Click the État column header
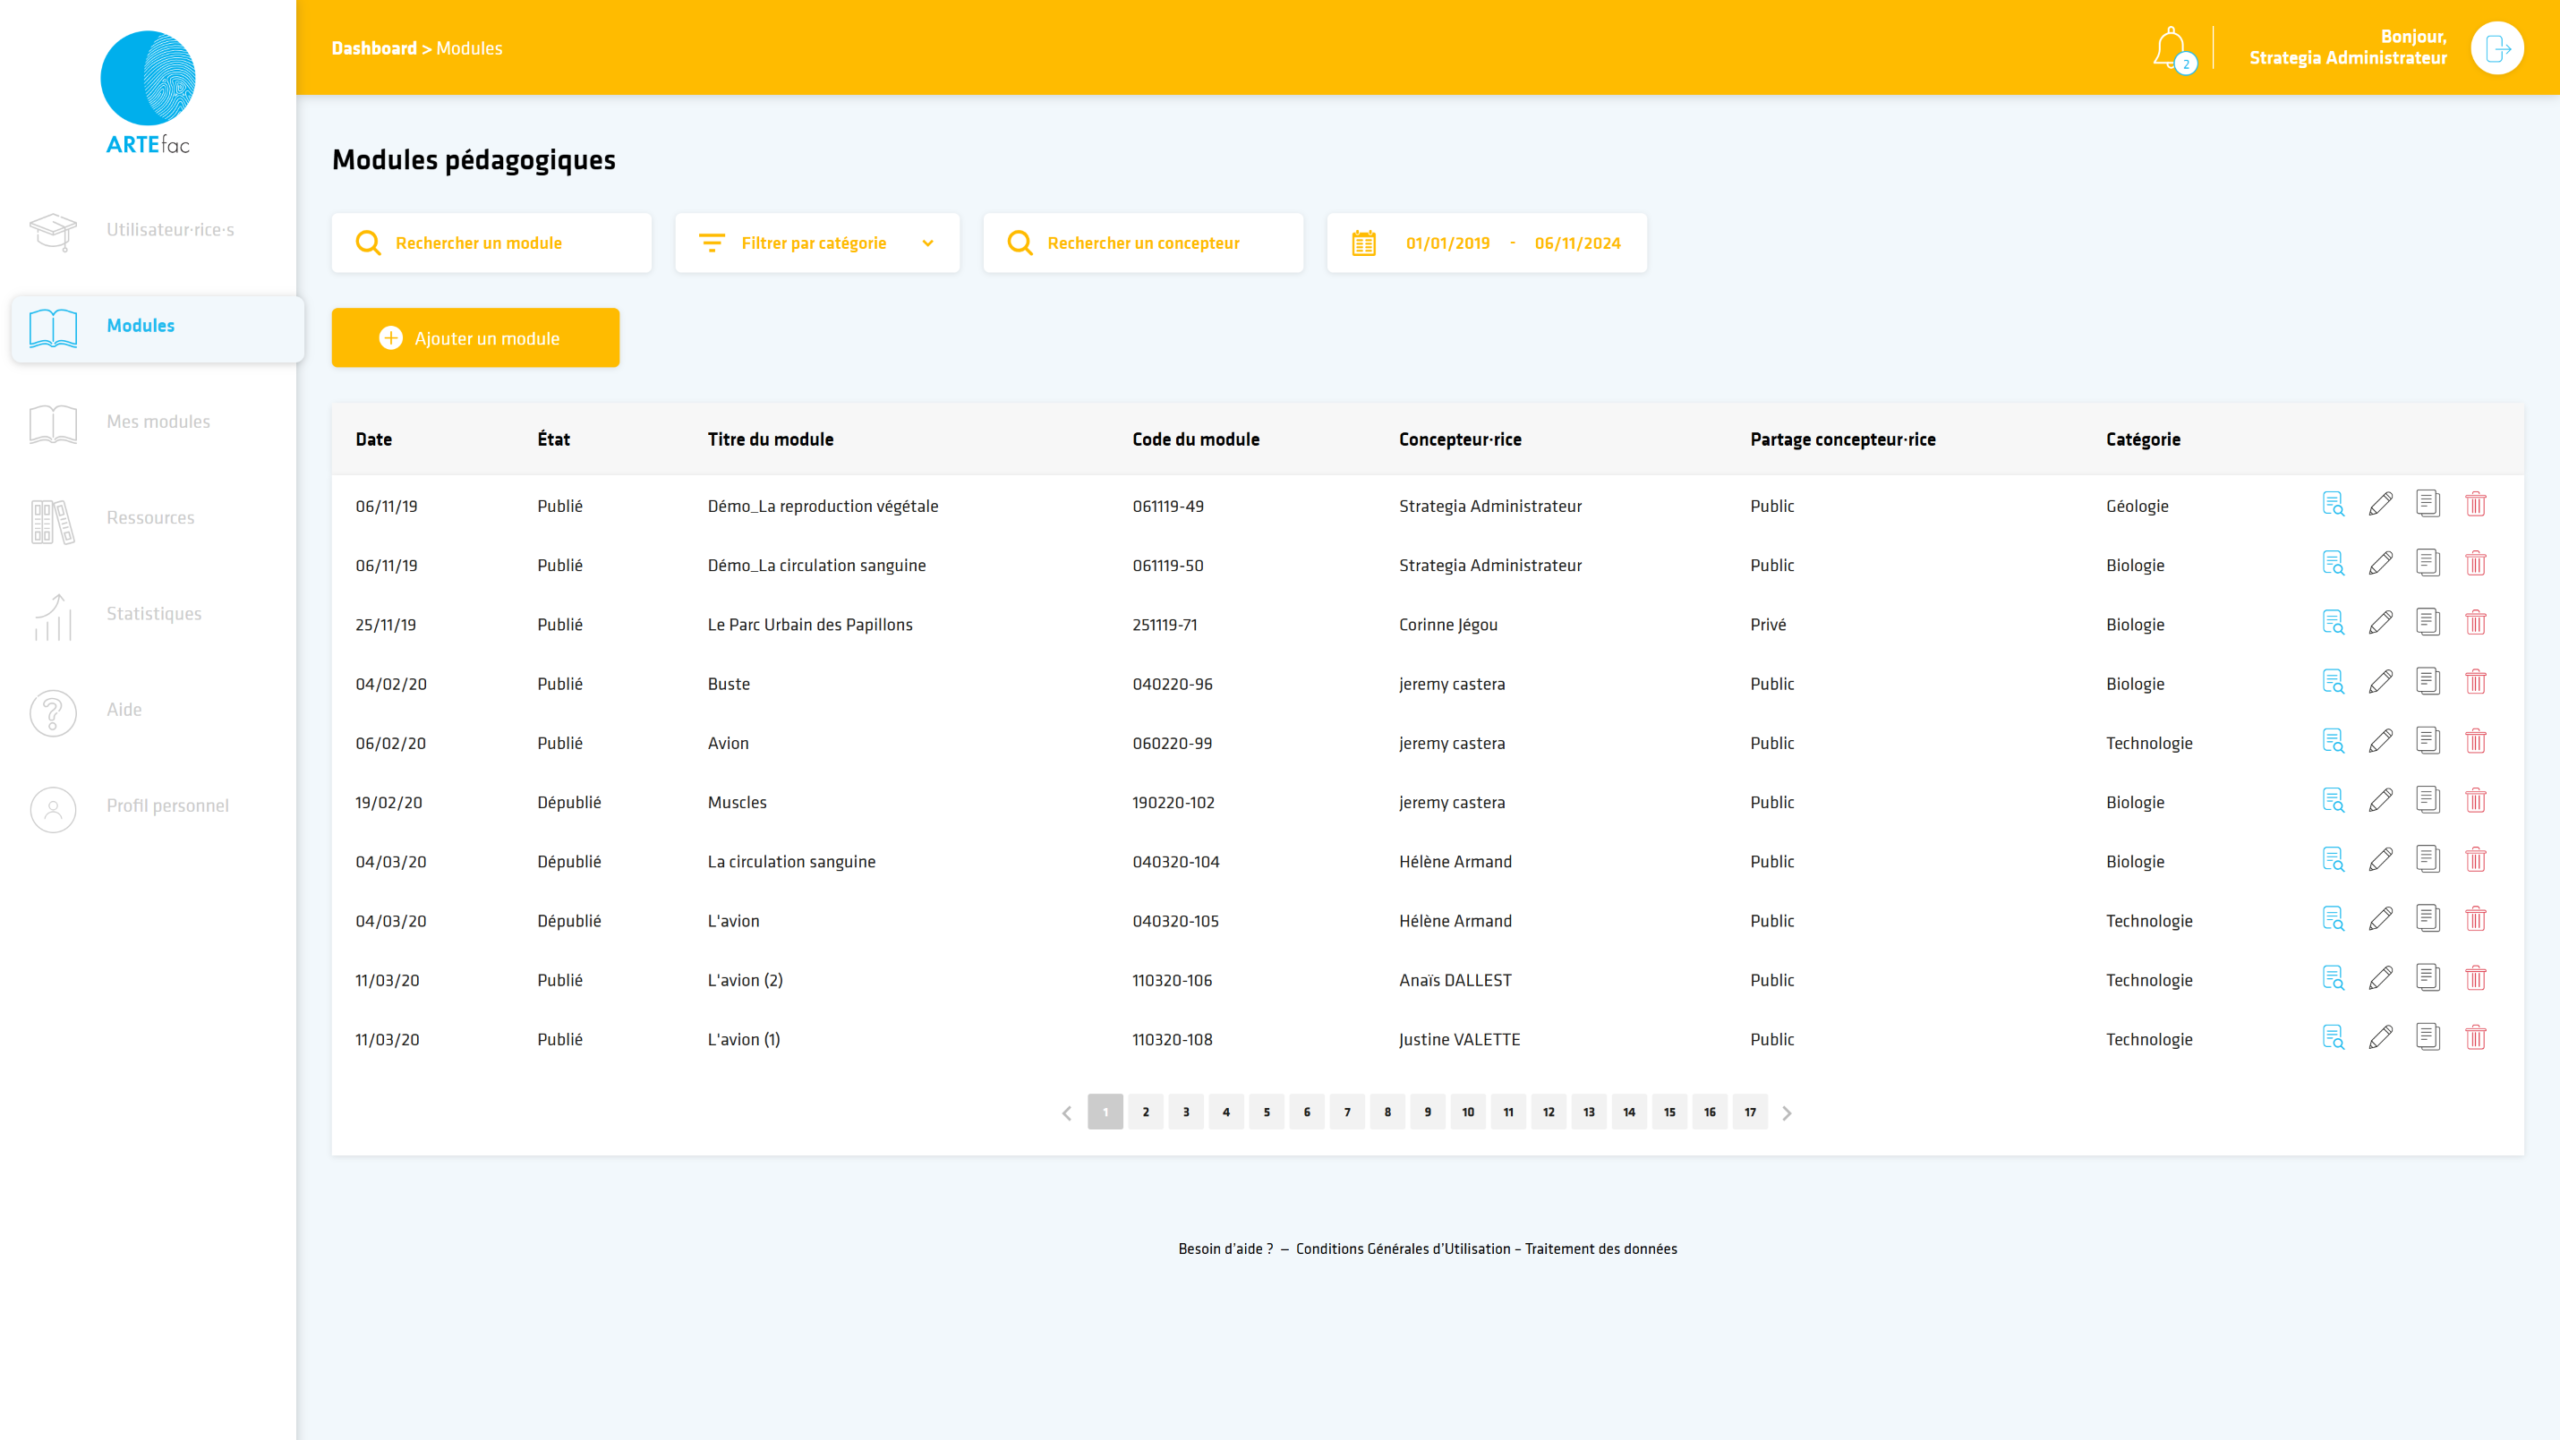Viewport: 2560px width, 1440px height. pos(553,439)
